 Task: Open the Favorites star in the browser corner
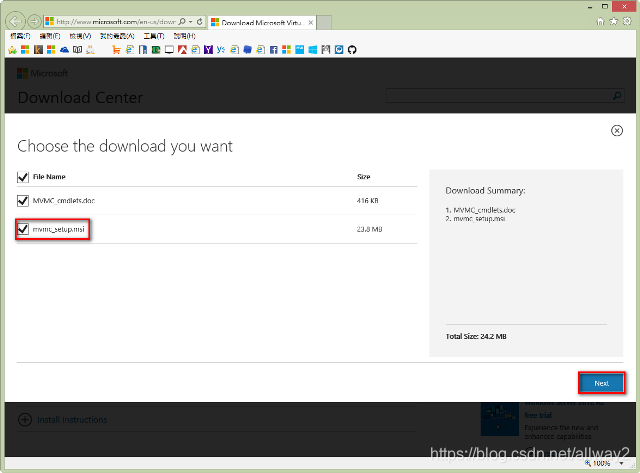(613, 21)
